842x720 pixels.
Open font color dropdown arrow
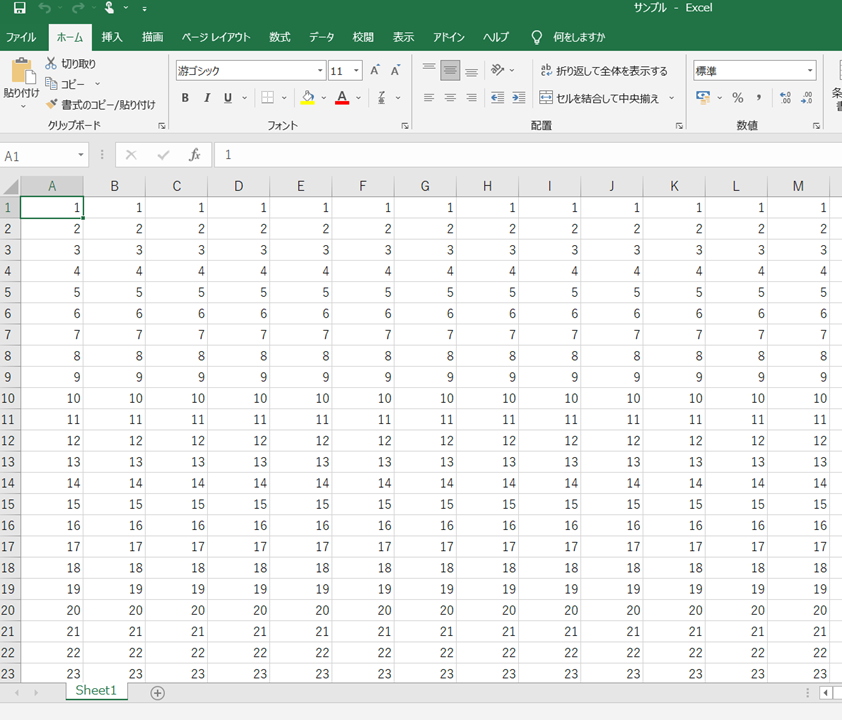pyautogui.click(x=358, y=98)
